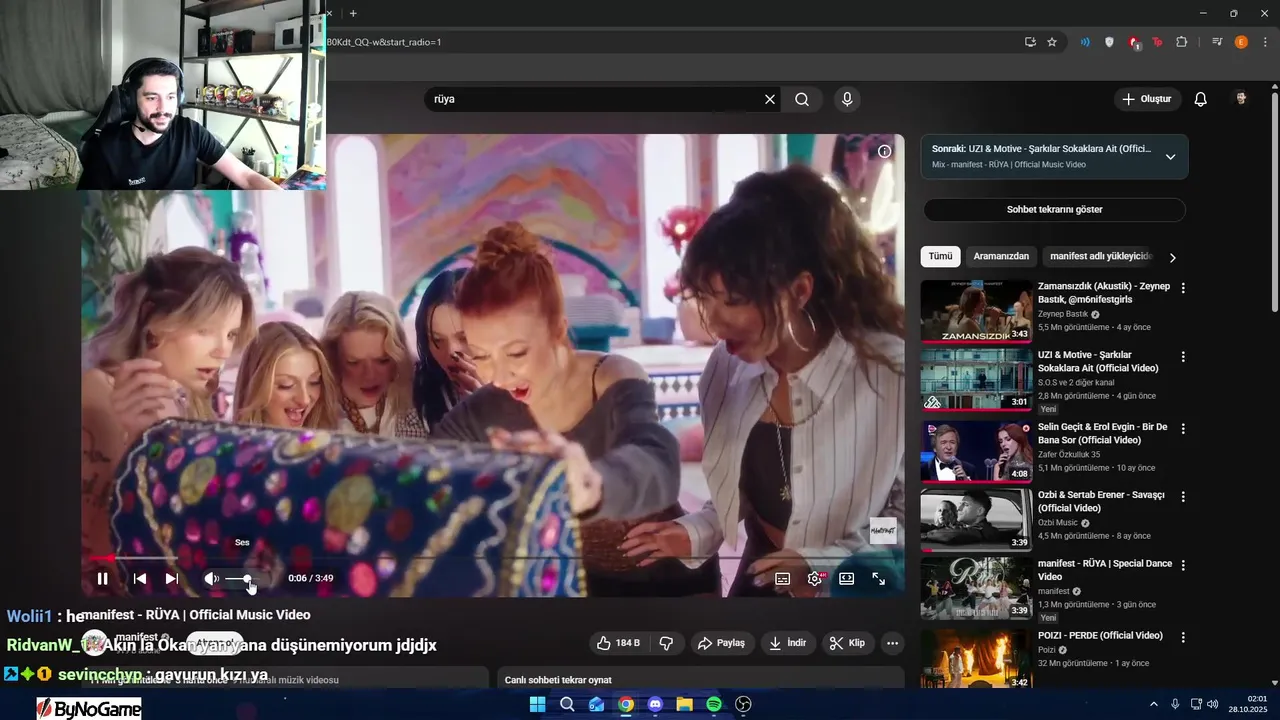This screenshot has width=1280, height=720.
Task: Select the 'Tümü' filter chip
Action: pyautogui.click(x=940, y=256)
